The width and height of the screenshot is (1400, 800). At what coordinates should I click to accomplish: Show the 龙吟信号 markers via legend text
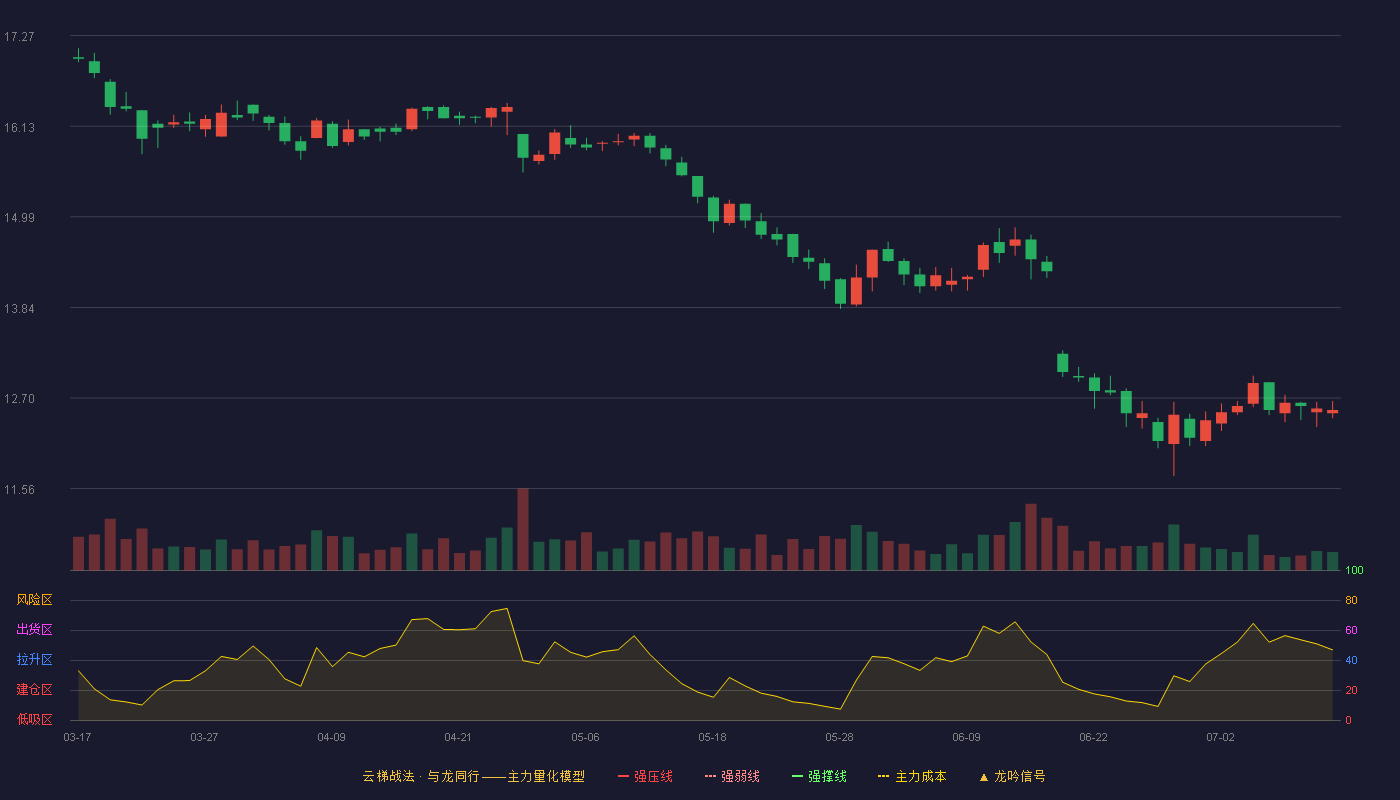pos(1019,776)
